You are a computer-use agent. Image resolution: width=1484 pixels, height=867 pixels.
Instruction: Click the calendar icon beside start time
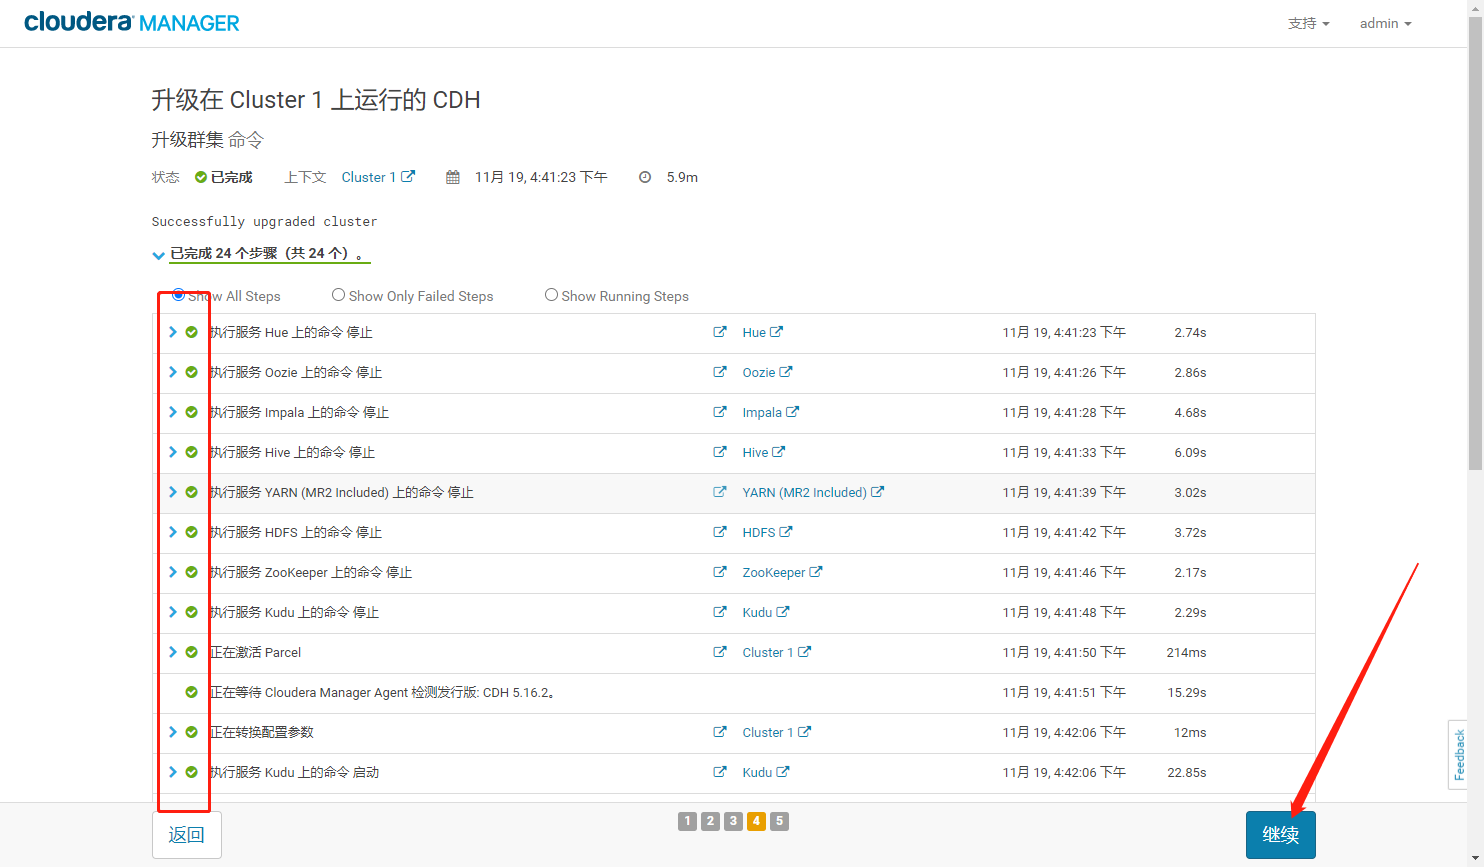point(453,177)
